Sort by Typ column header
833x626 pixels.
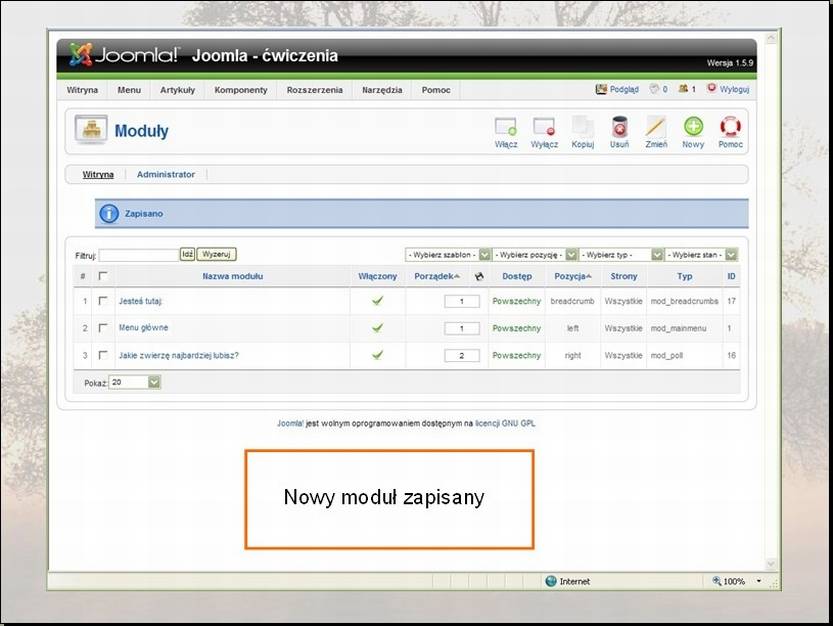pyautogui.click(x=685, y=276)
